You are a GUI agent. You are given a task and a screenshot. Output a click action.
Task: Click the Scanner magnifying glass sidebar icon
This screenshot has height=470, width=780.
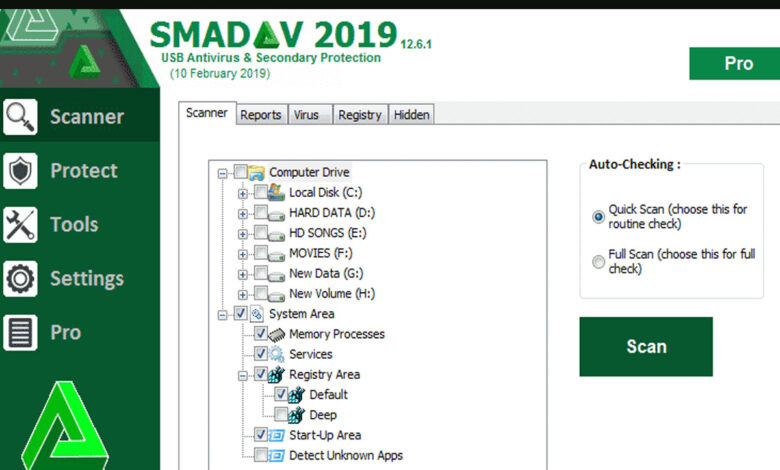click(x=20, y=117)
